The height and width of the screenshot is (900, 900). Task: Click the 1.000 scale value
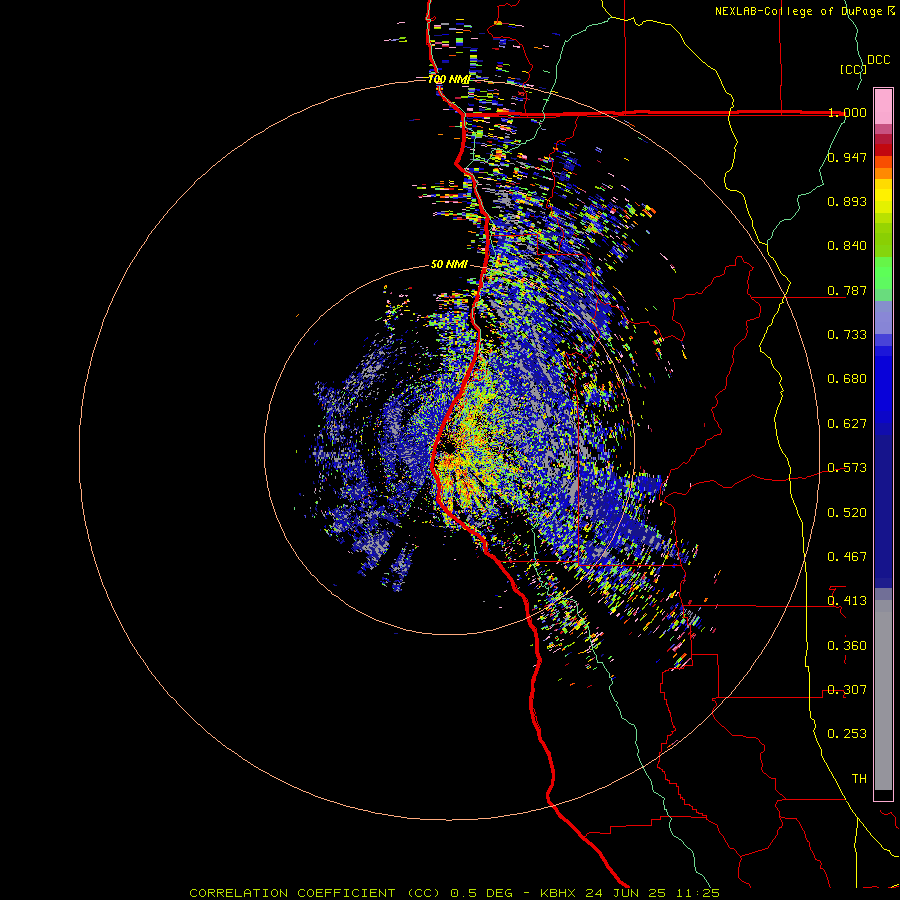[847, 112]
